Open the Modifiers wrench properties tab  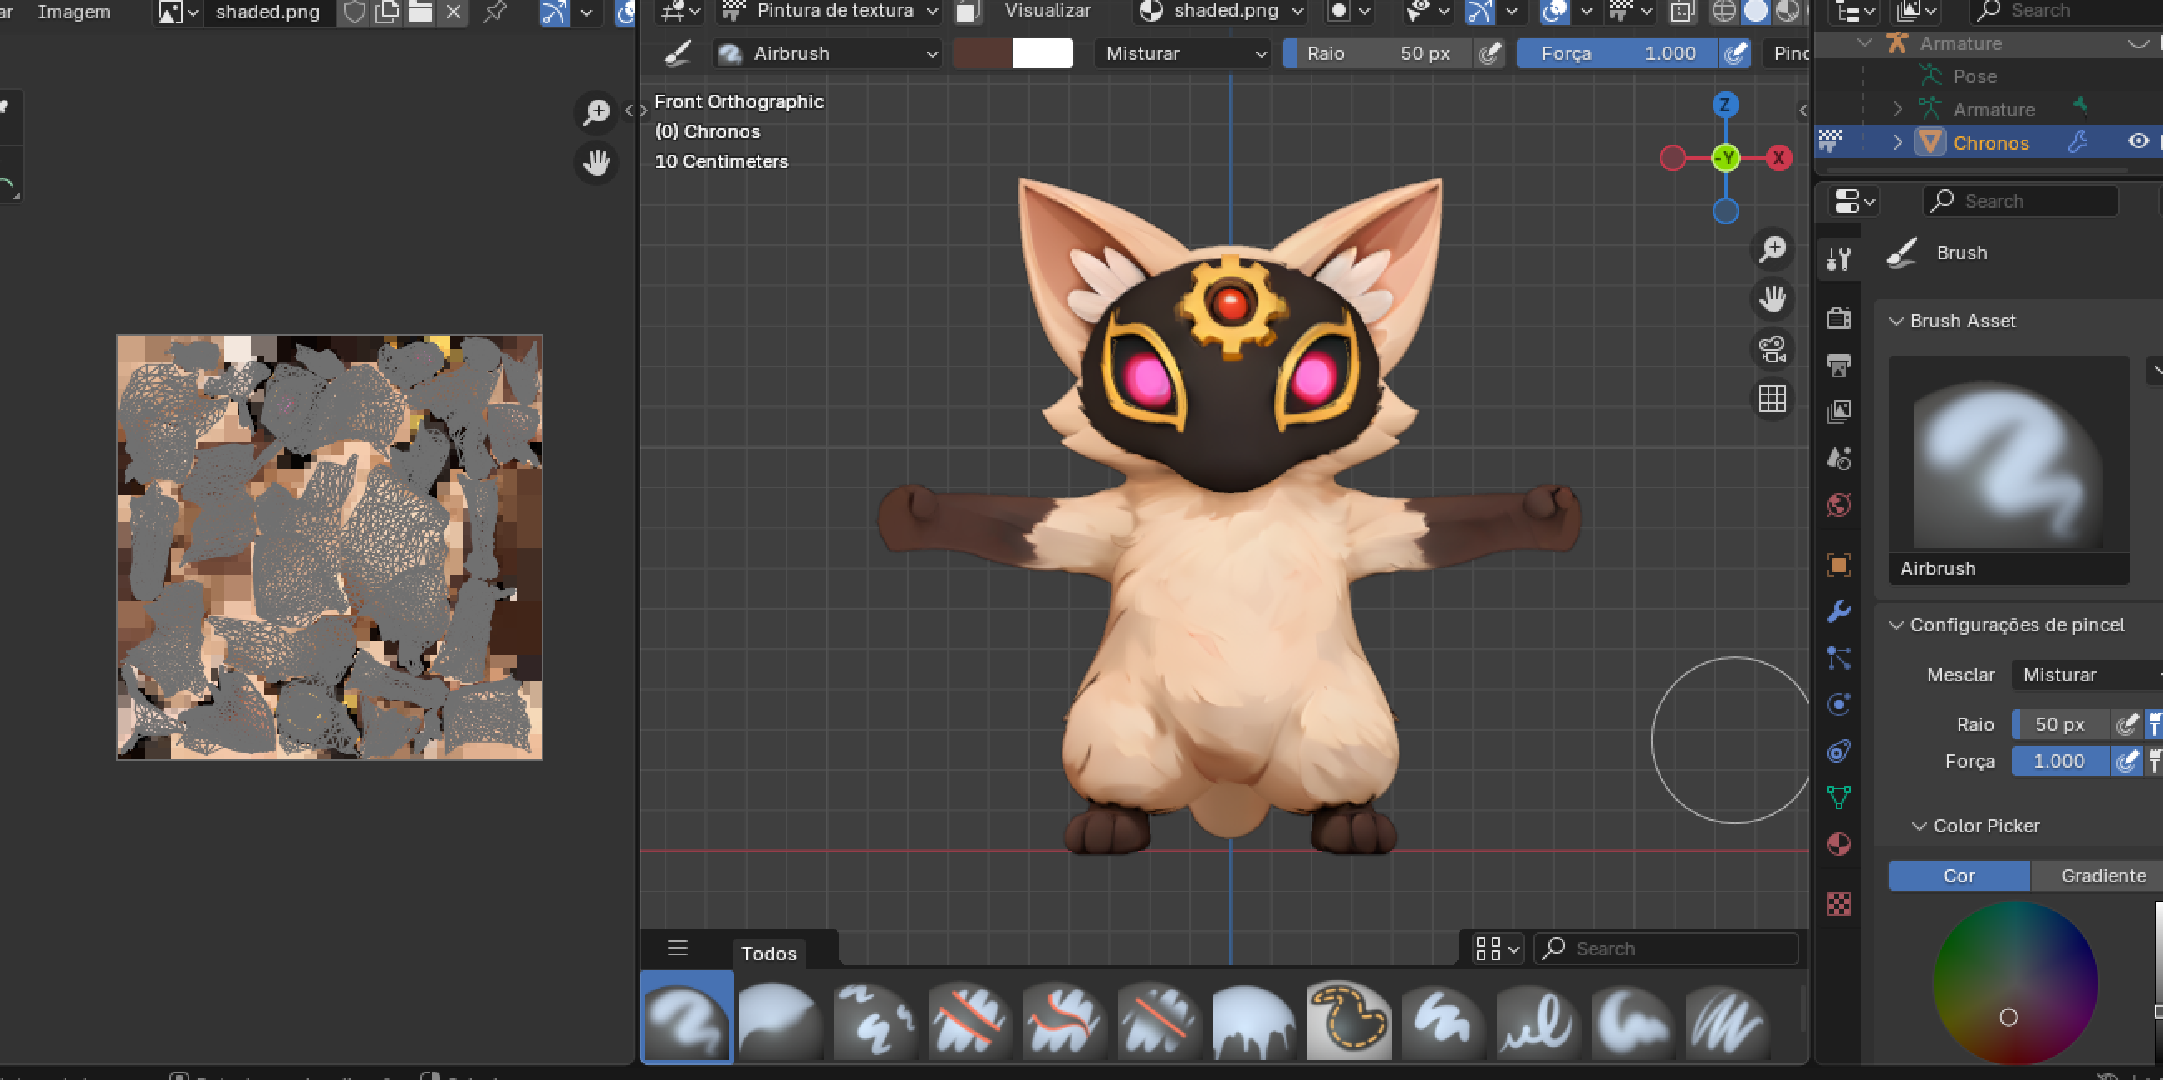click(1838, 611)
